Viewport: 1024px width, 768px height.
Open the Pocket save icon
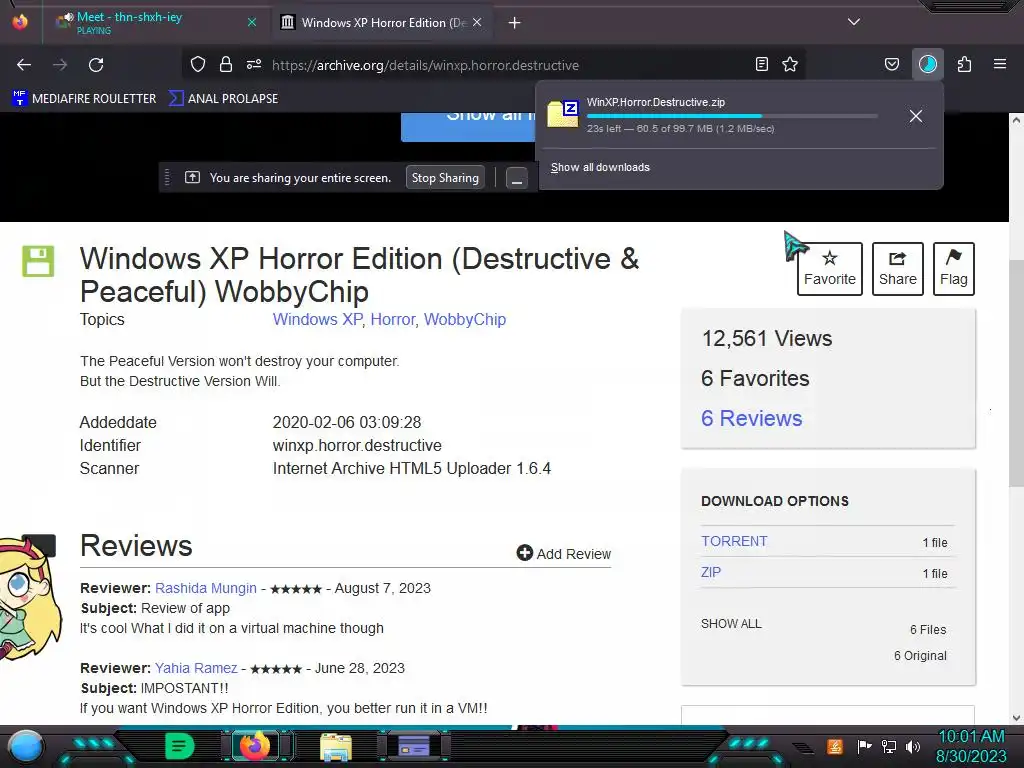tap(891, 64)
